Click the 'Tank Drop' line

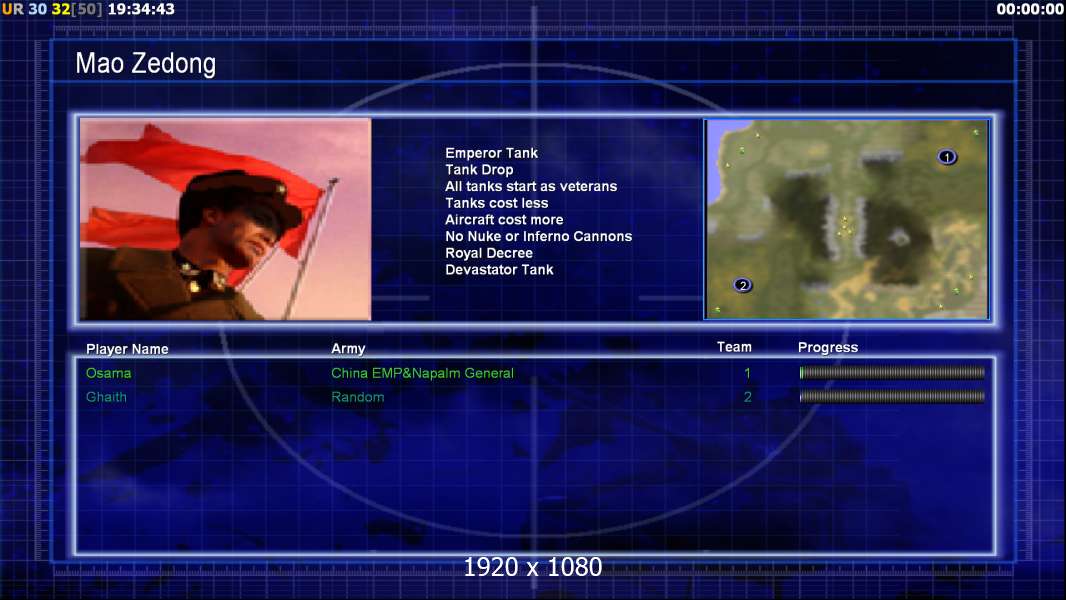click(x=479, y=170)
